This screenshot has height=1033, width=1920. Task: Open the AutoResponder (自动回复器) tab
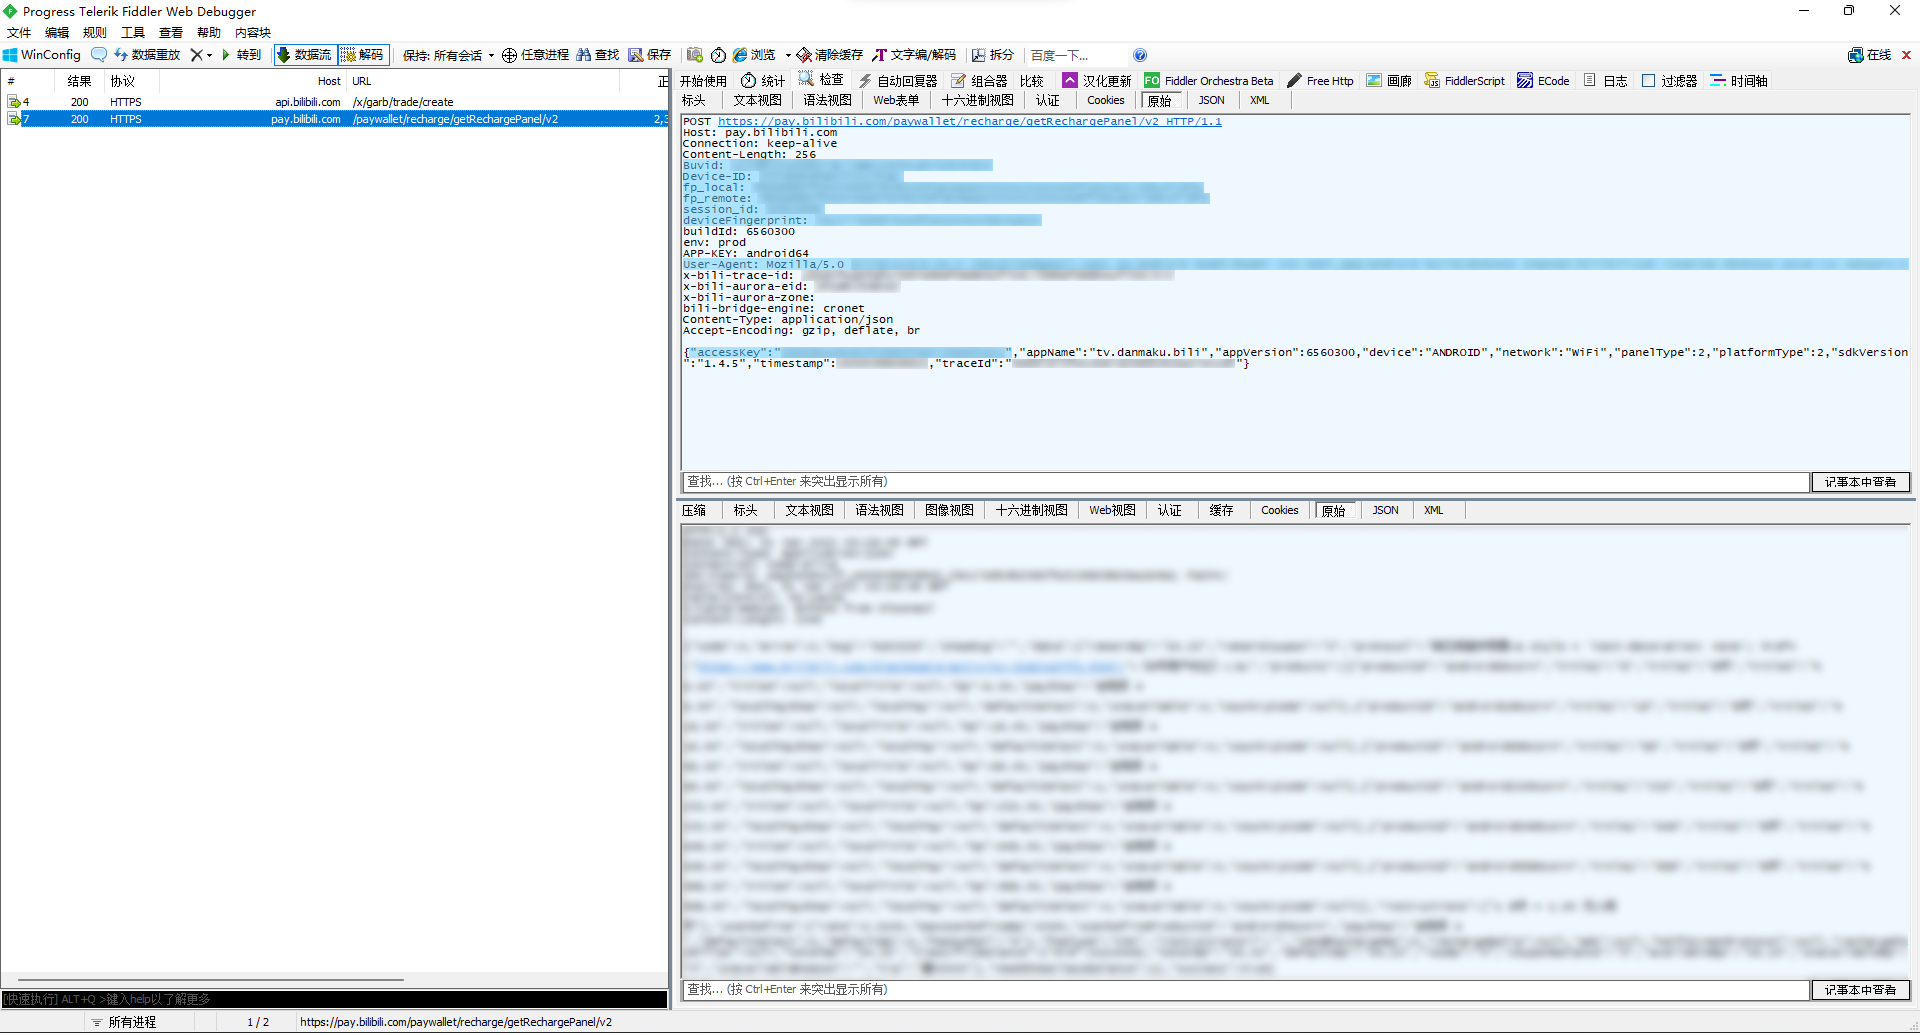898,81
